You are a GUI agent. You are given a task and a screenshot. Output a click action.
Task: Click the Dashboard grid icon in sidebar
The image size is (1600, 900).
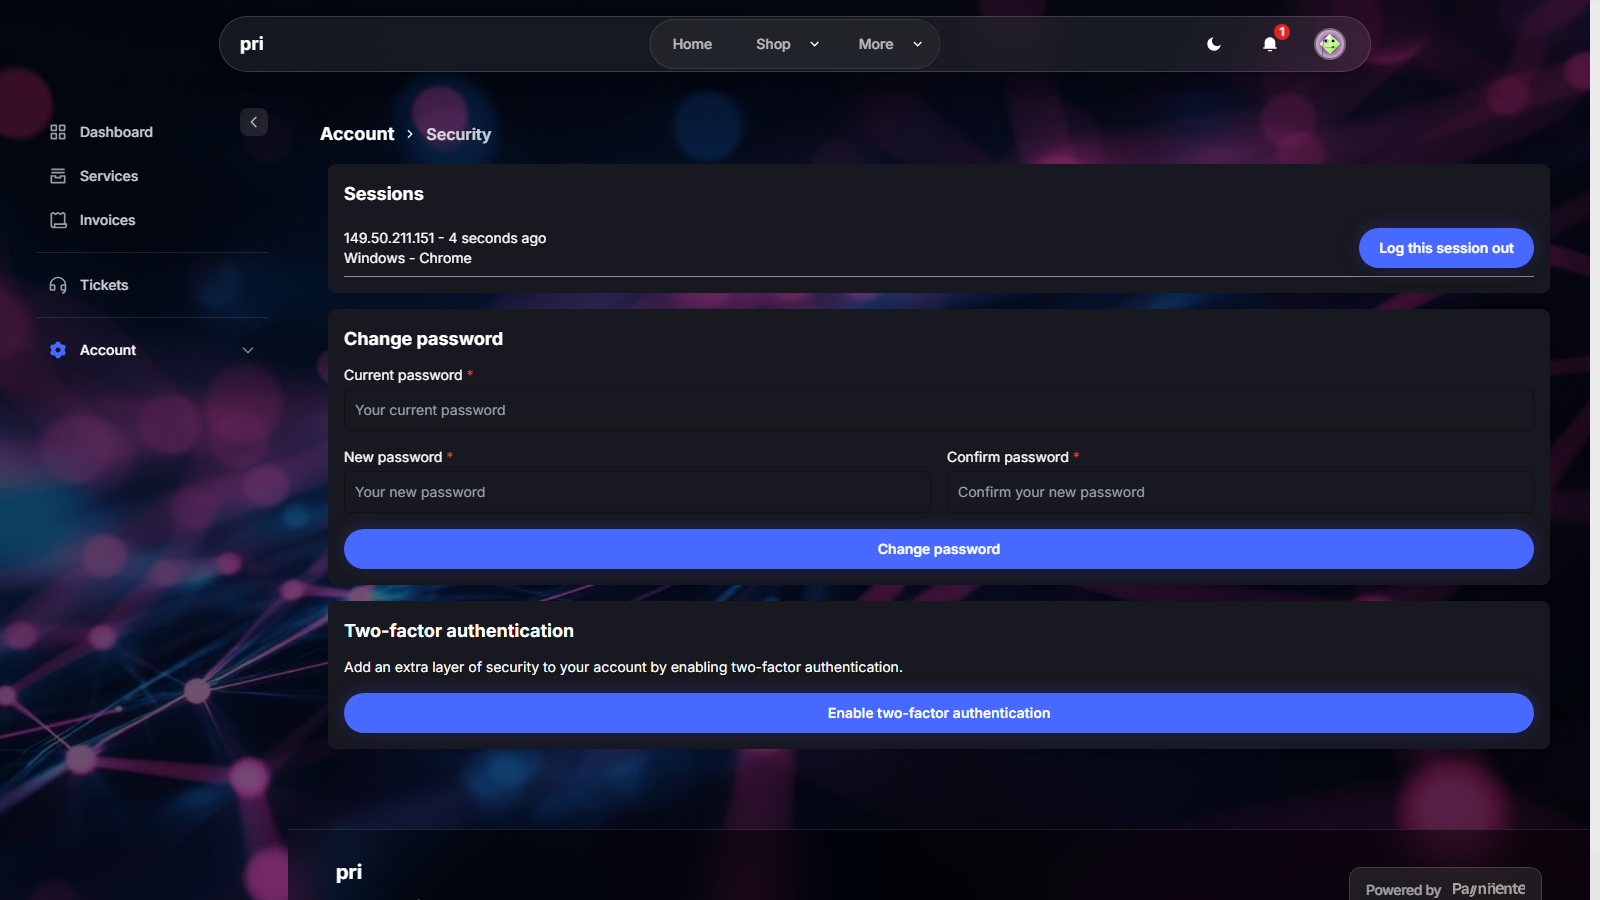[58, 132]
